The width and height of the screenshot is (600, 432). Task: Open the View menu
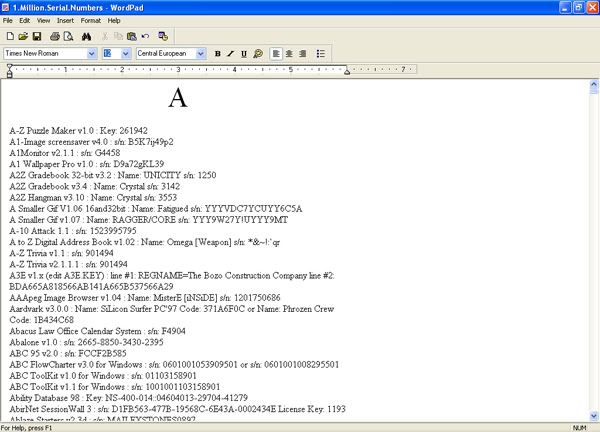43,21
